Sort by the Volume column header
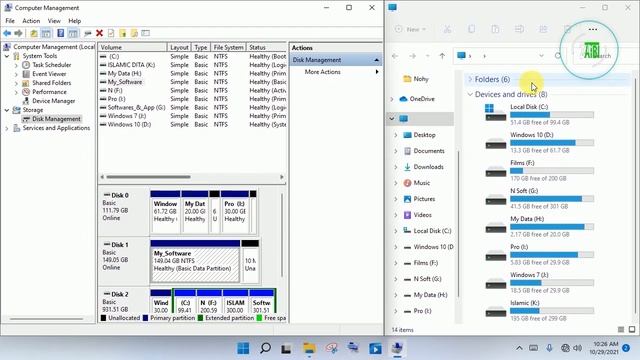640x360 pixels. point(133,47)
